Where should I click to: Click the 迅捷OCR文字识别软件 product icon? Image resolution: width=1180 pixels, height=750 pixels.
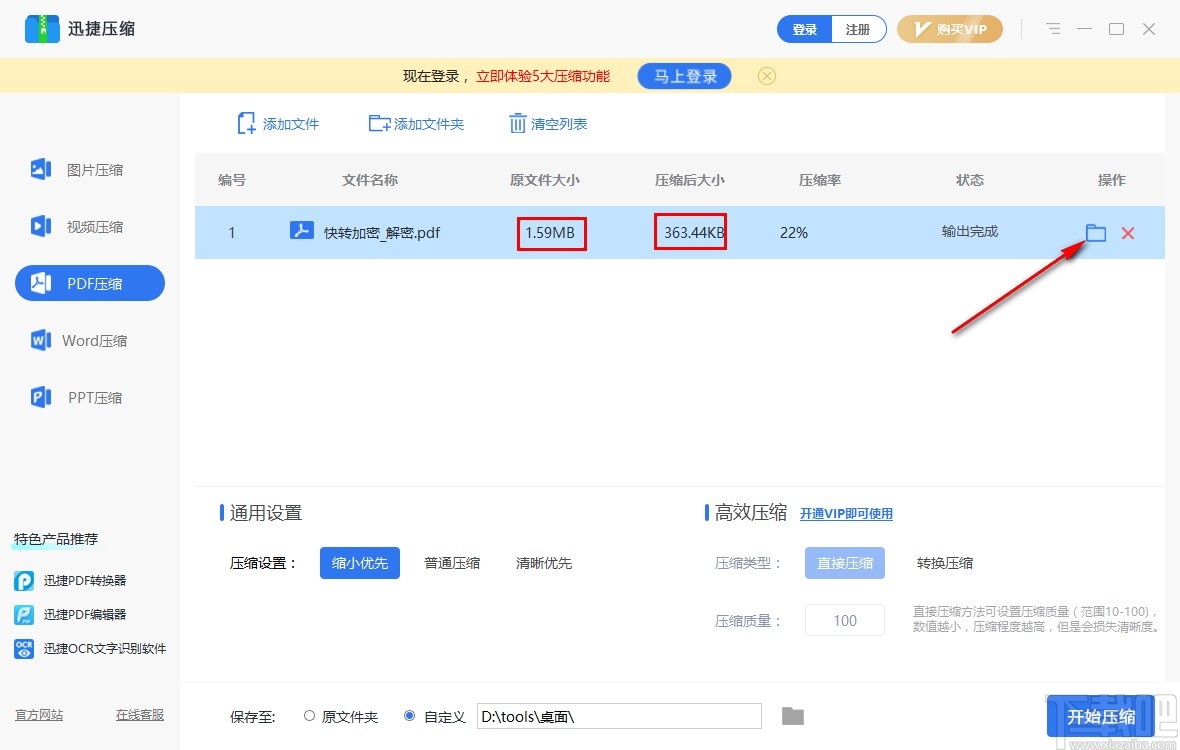point(24,648)
